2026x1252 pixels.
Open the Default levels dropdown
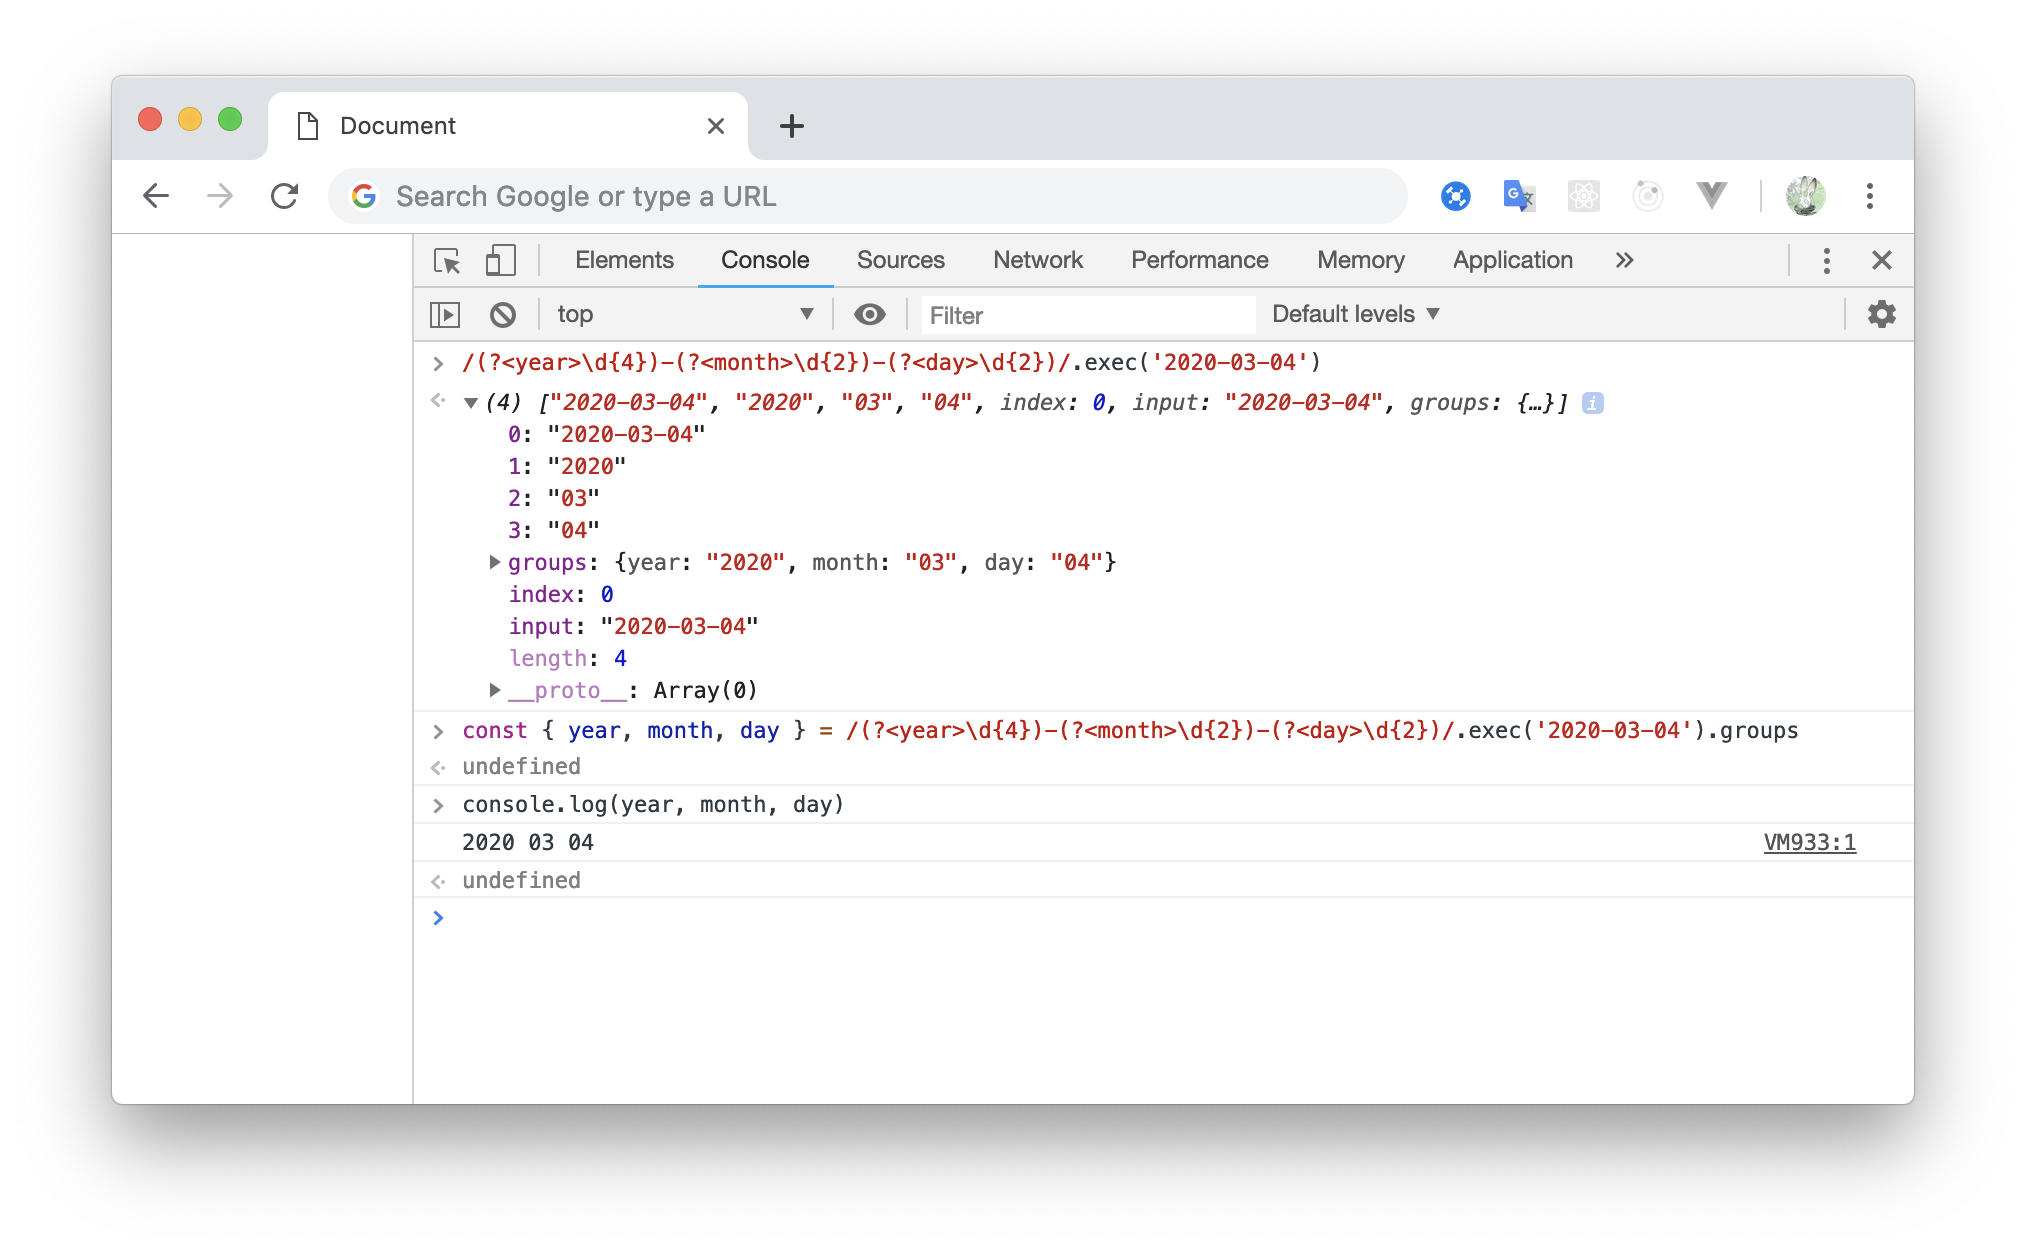coord(1355,315)
